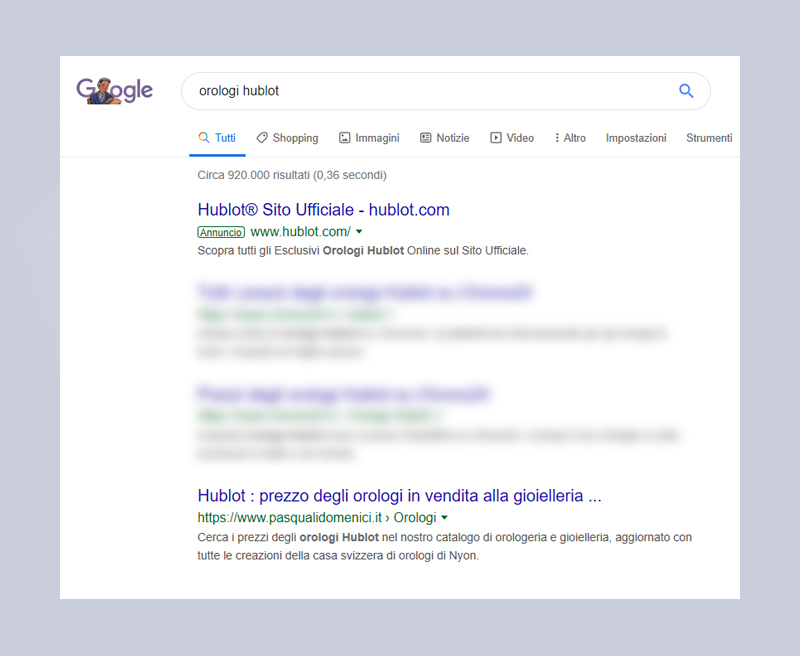Expand the Altro more options menu
The height and width of the screenshot is (656, 800).
point(570,138)
